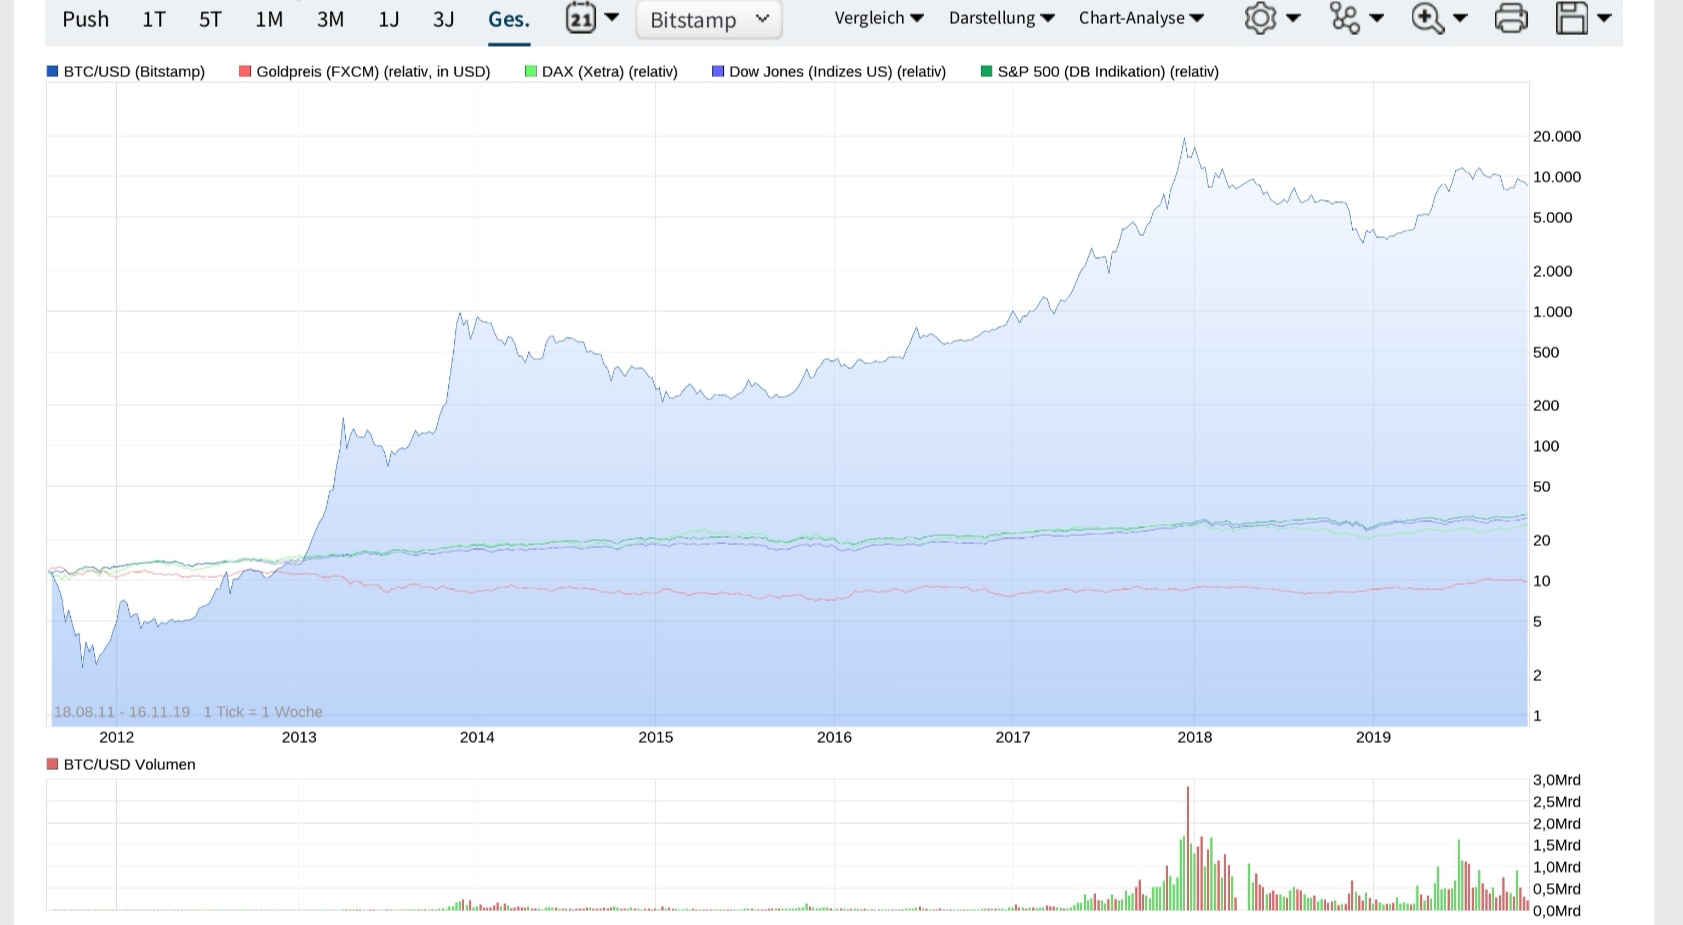The width and height of the screenshot is (1683, 925).
Task: Click the 2019 x-axis year label
Action: pyautogui.click(x=1373, y=737)
